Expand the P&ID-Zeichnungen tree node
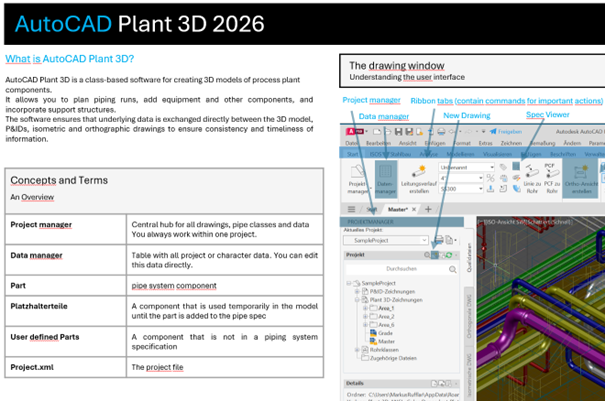 [x=357, y=291]
